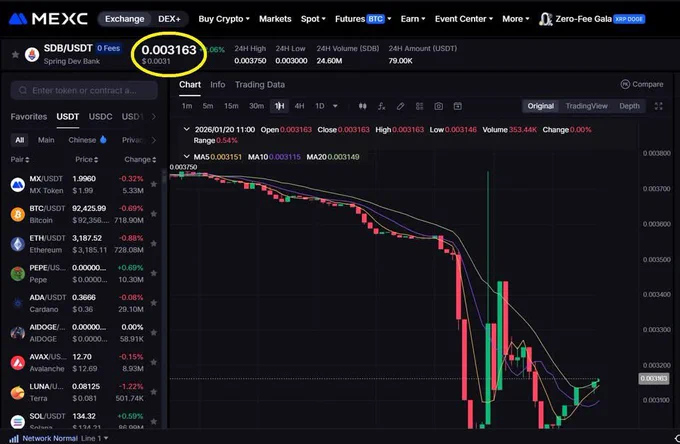Click the MEXC logo
Image resolution: width=680 pixels, height=444 pixels.
(x=48, y=19)
